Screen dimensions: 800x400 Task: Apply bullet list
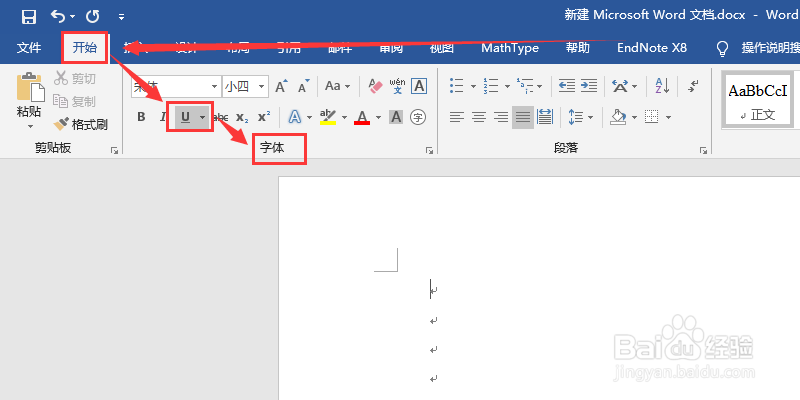(457, 86)
